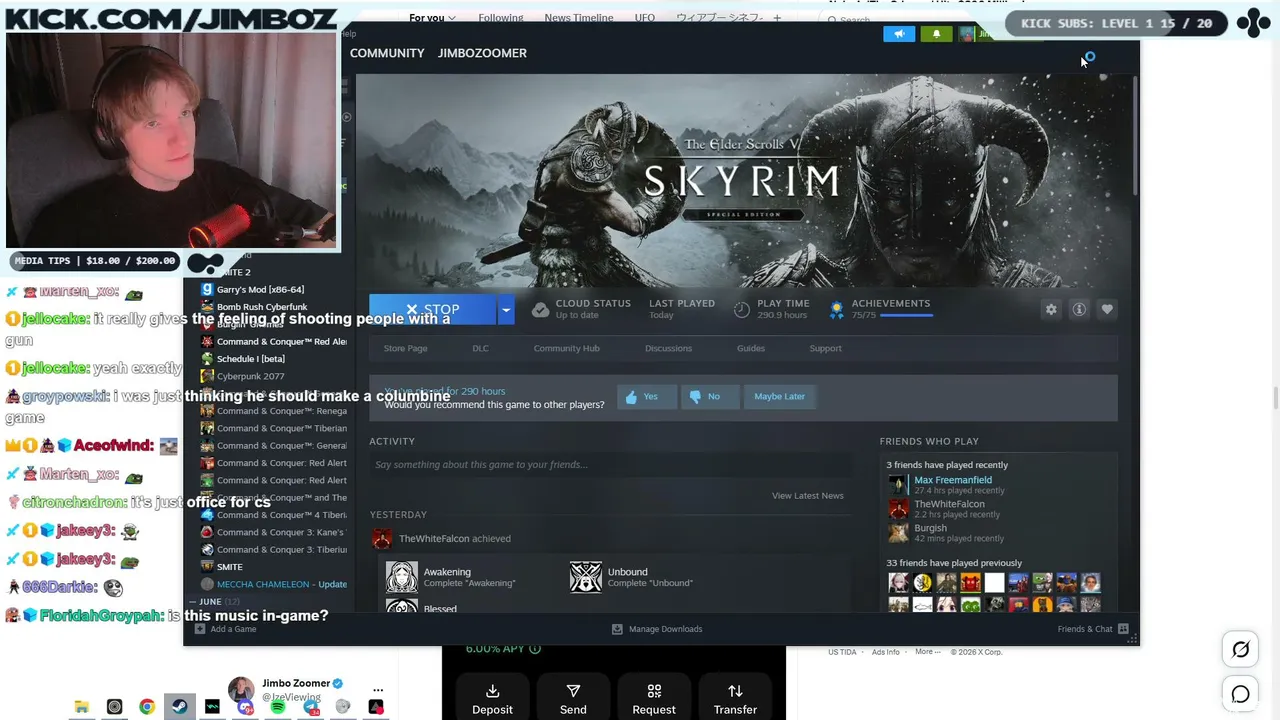The width and height of the screenshot is (1280, 720).
Task: Click the Unbound achievement icon
Action: tap(586, 577)
